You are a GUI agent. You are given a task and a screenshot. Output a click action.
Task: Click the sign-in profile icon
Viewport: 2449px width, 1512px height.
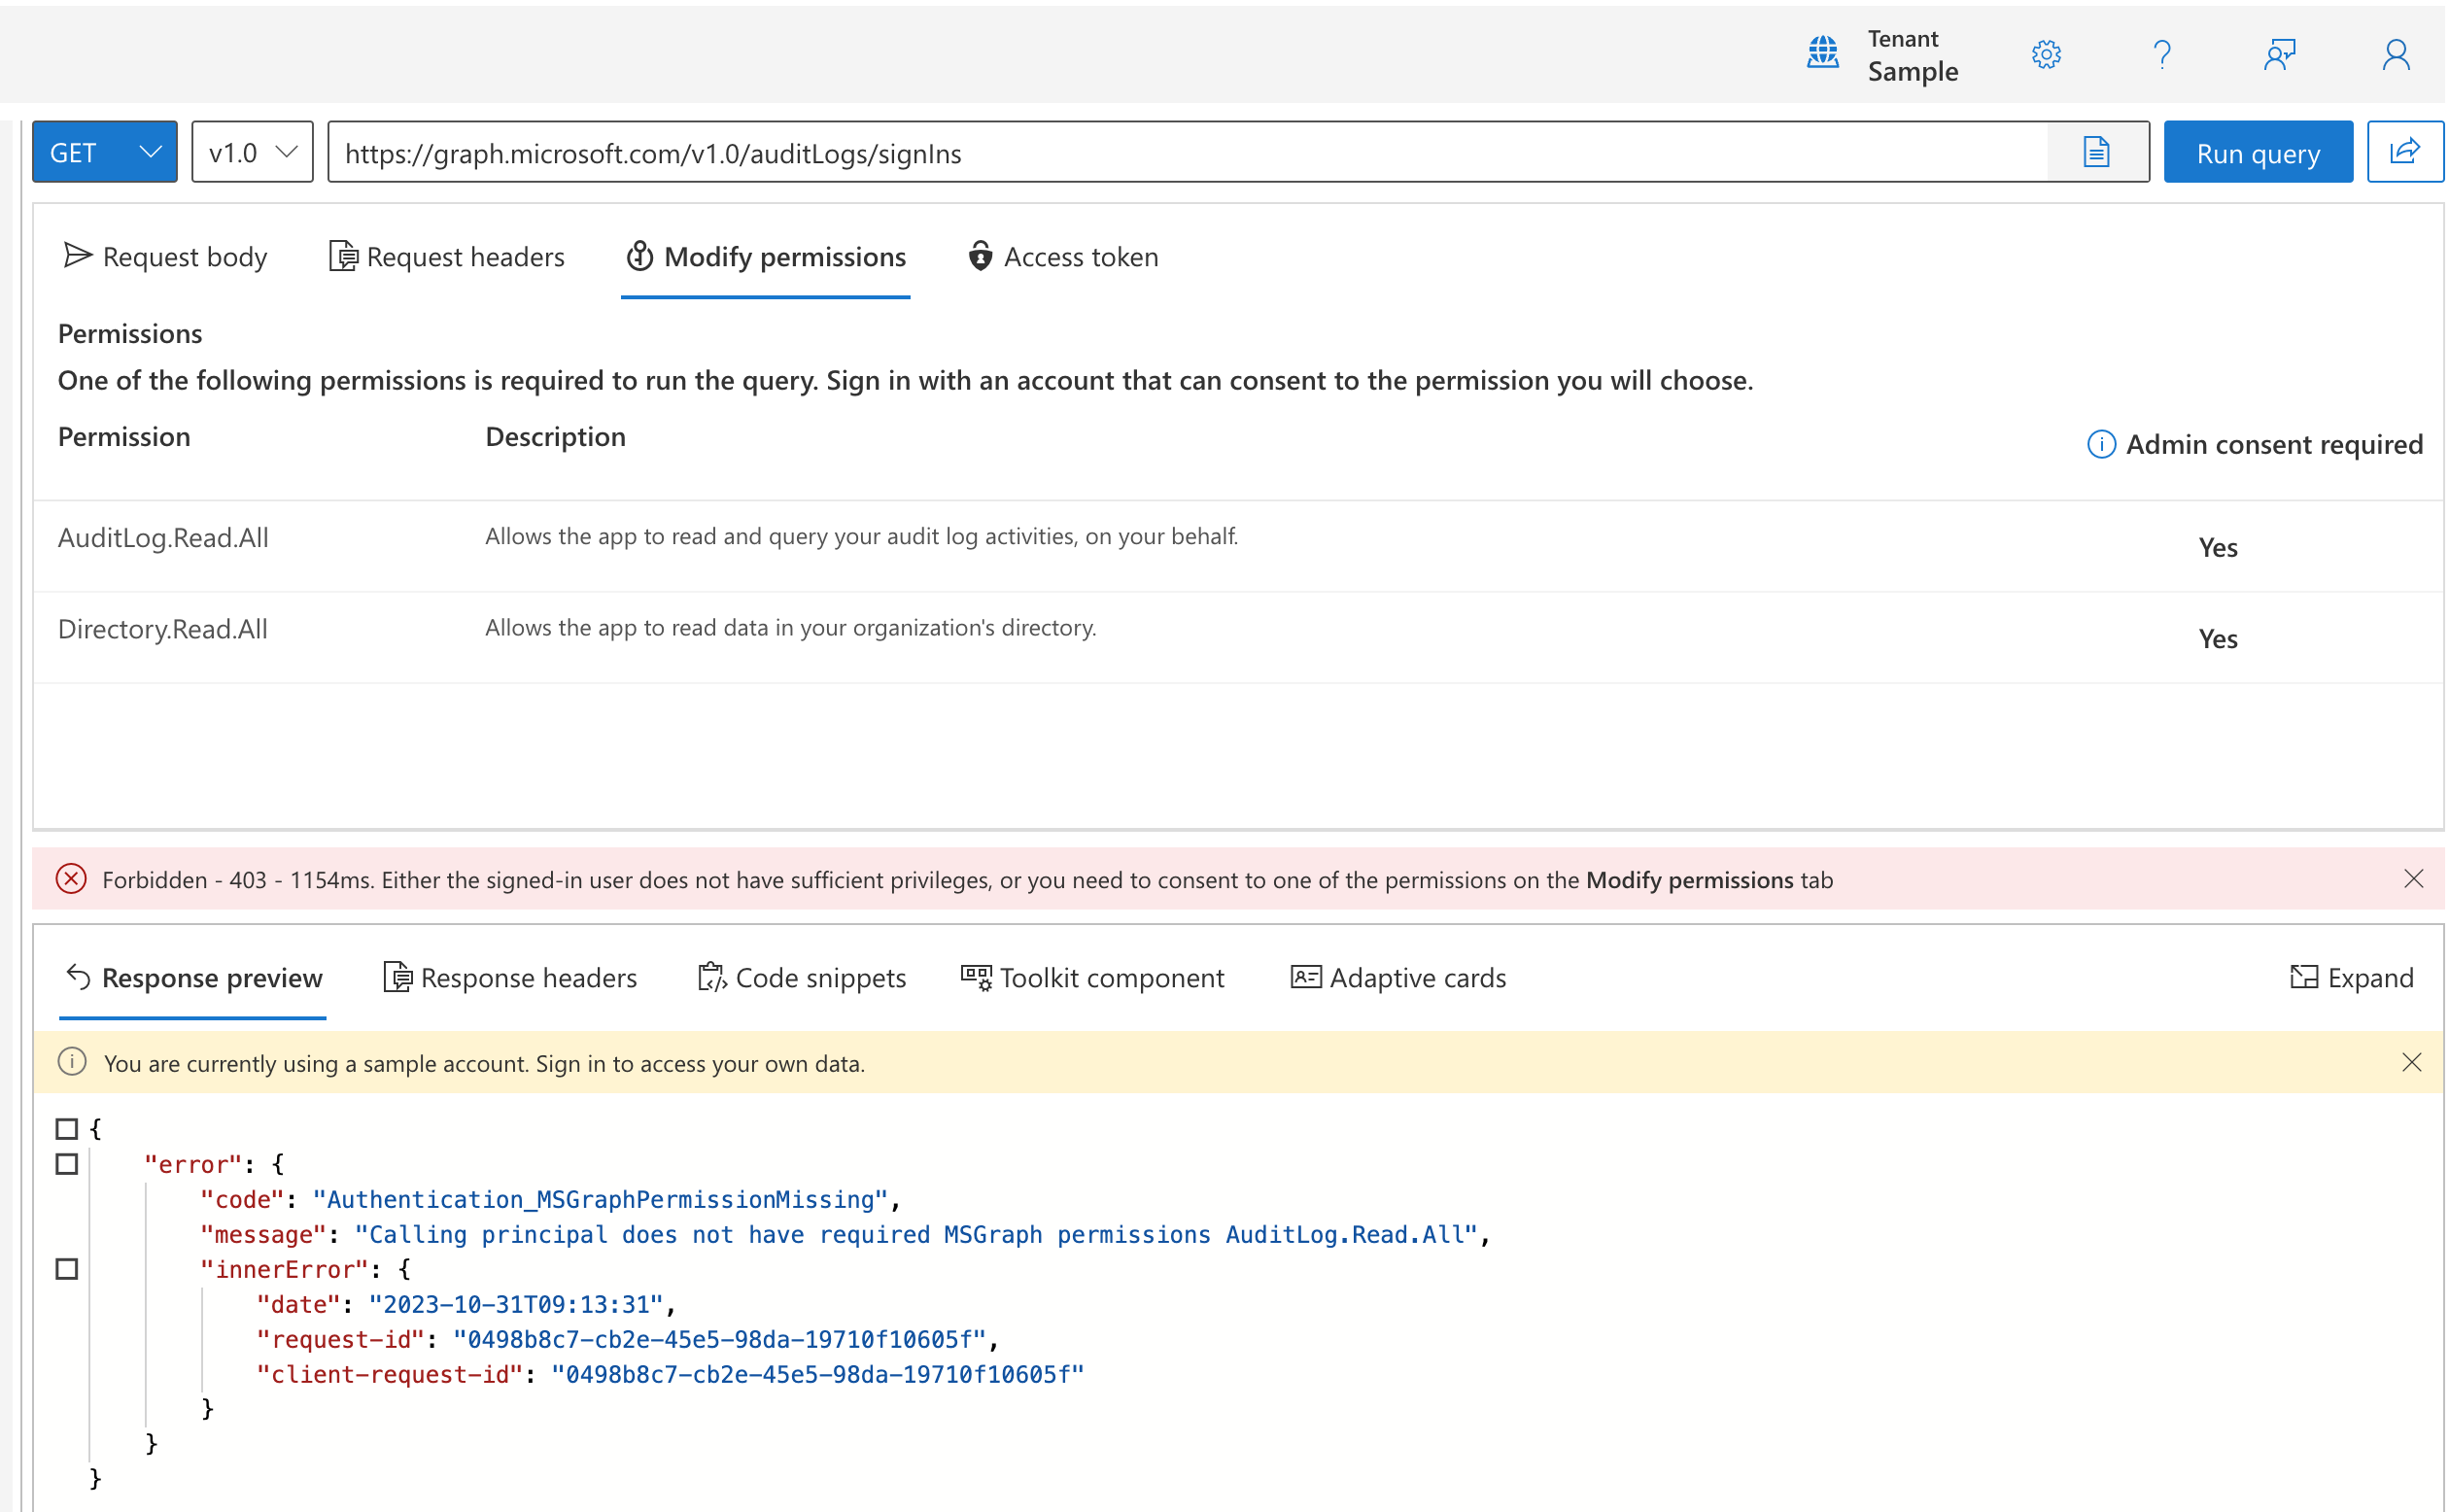pos(2395,54)
